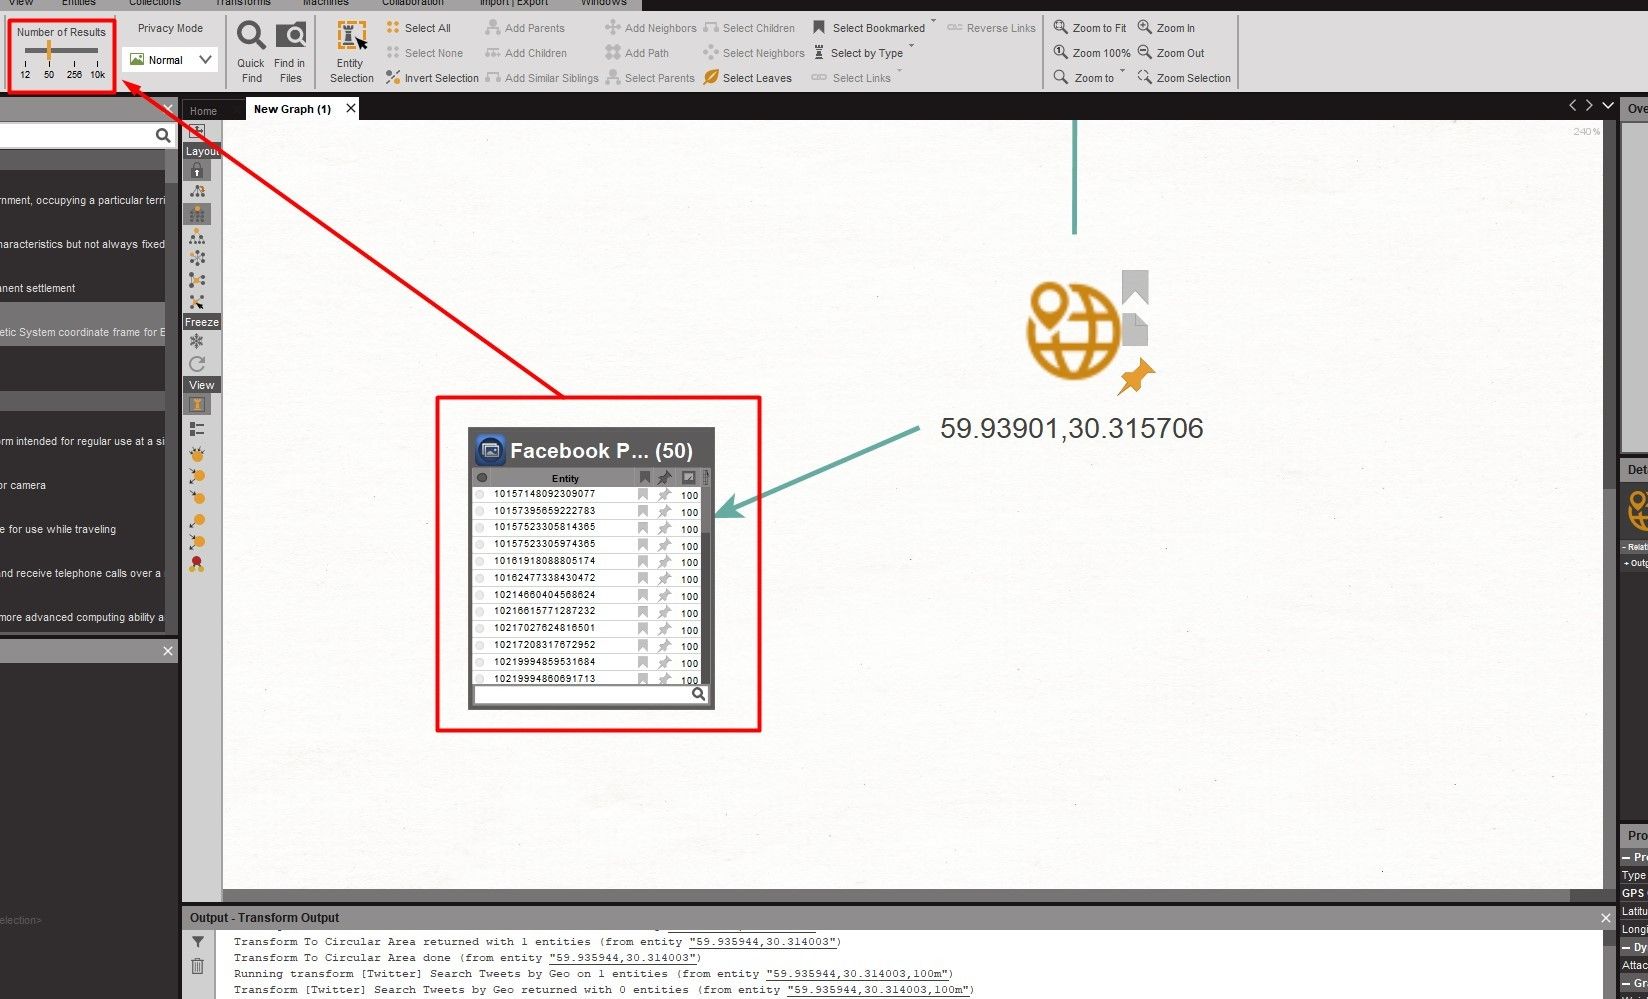Open Quick Find
The image size is (1648, 999).
[251, 52]
